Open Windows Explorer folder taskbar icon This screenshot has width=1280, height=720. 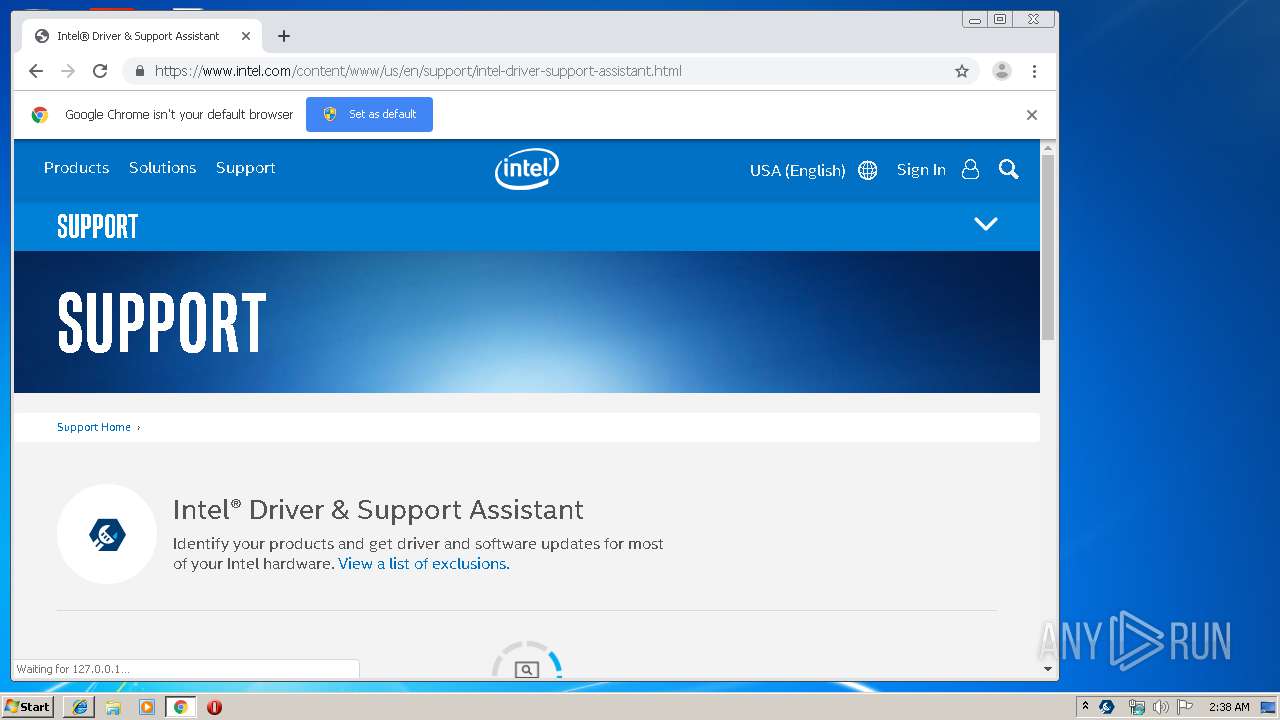point(113,707)
